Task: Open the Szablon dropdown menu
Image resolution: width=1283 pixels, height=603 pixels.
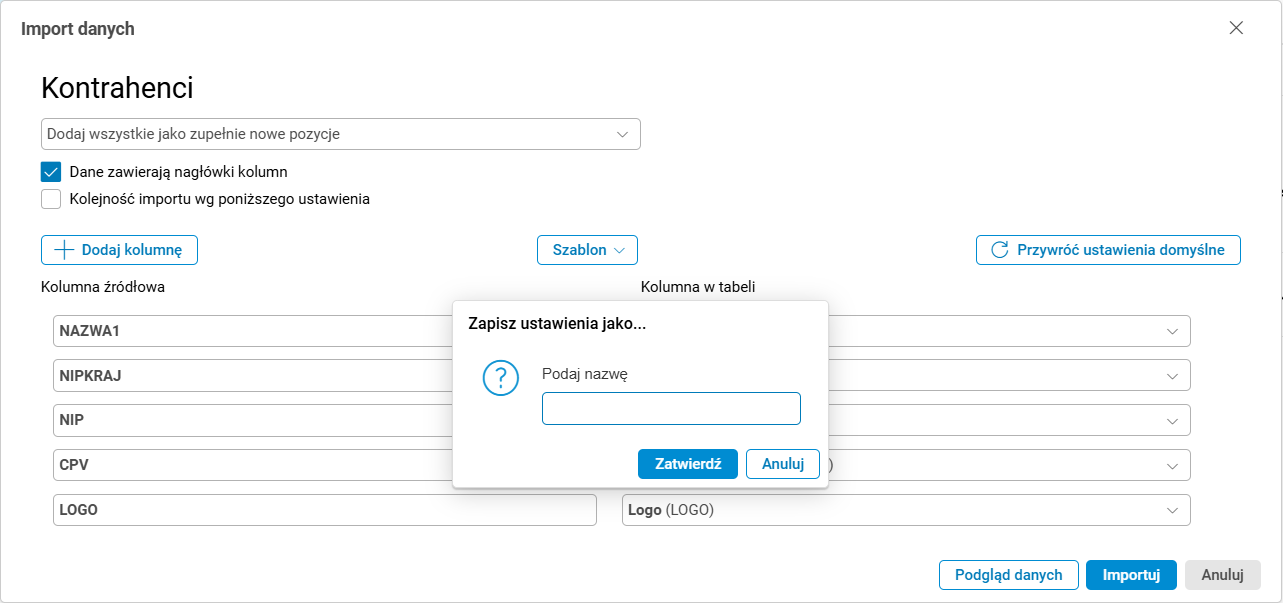Action: pos(587,250)
